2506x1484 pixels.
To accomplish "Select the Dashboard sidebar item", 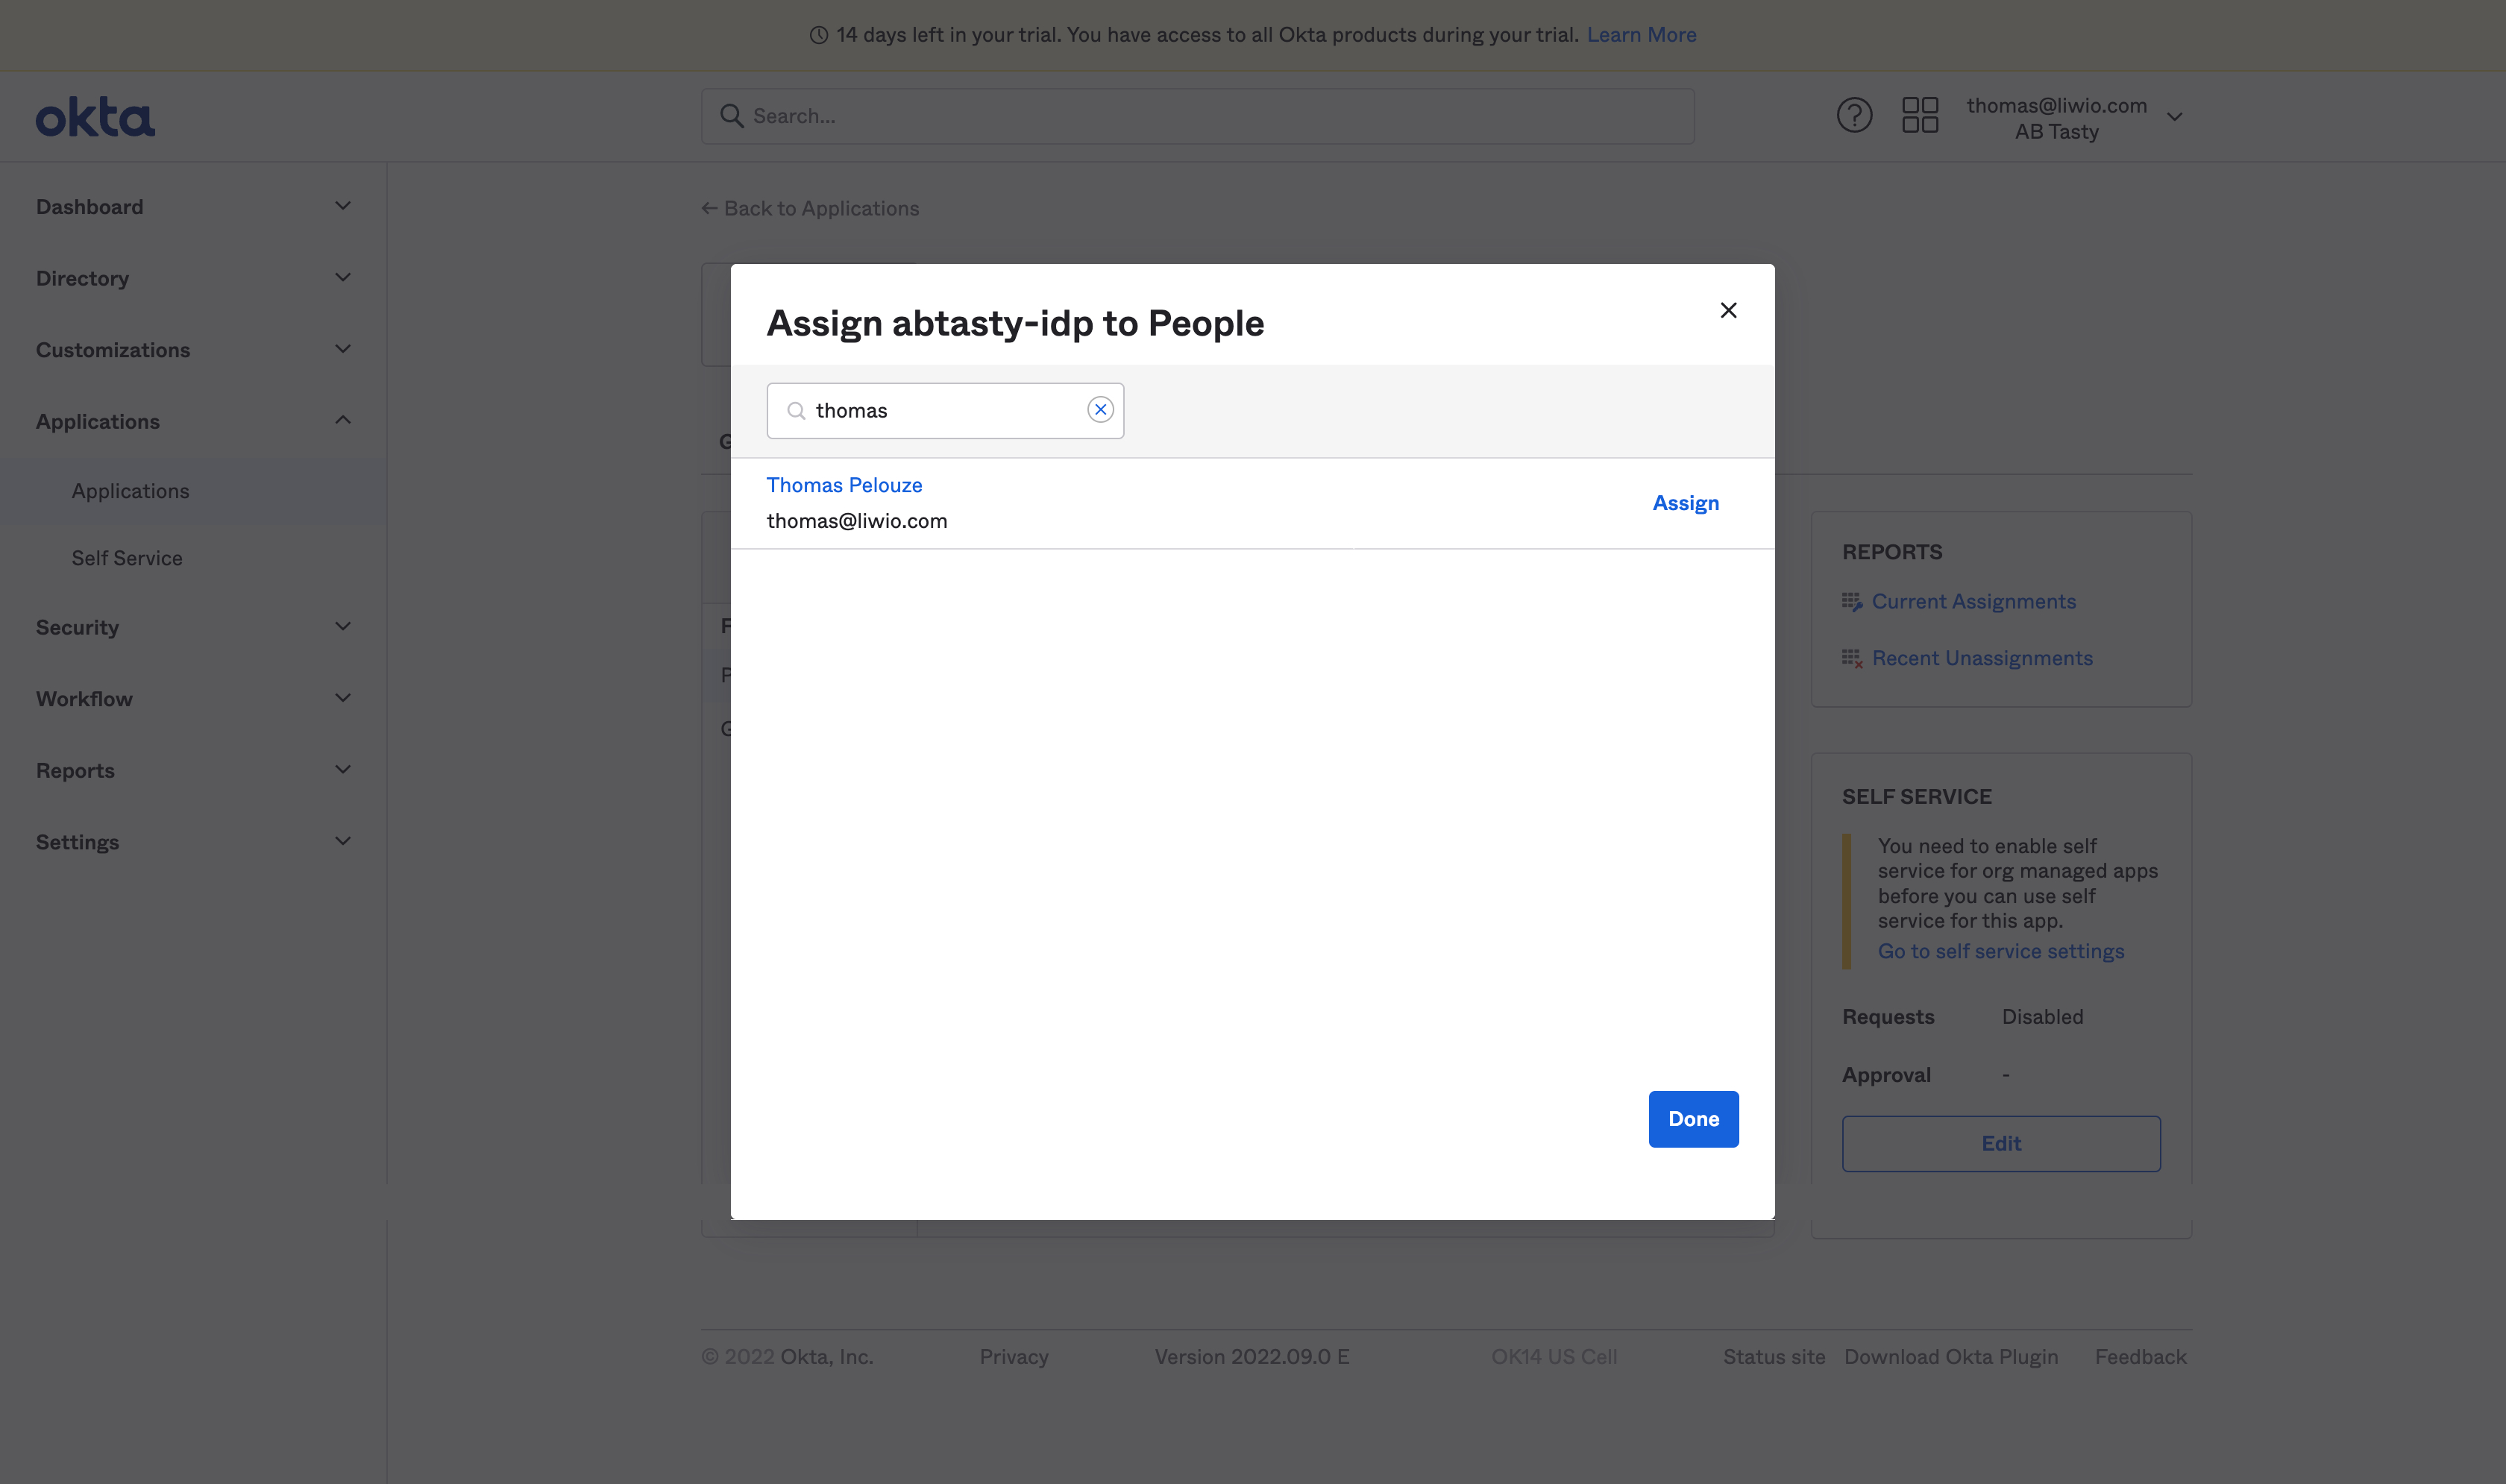I will (194, 207).
